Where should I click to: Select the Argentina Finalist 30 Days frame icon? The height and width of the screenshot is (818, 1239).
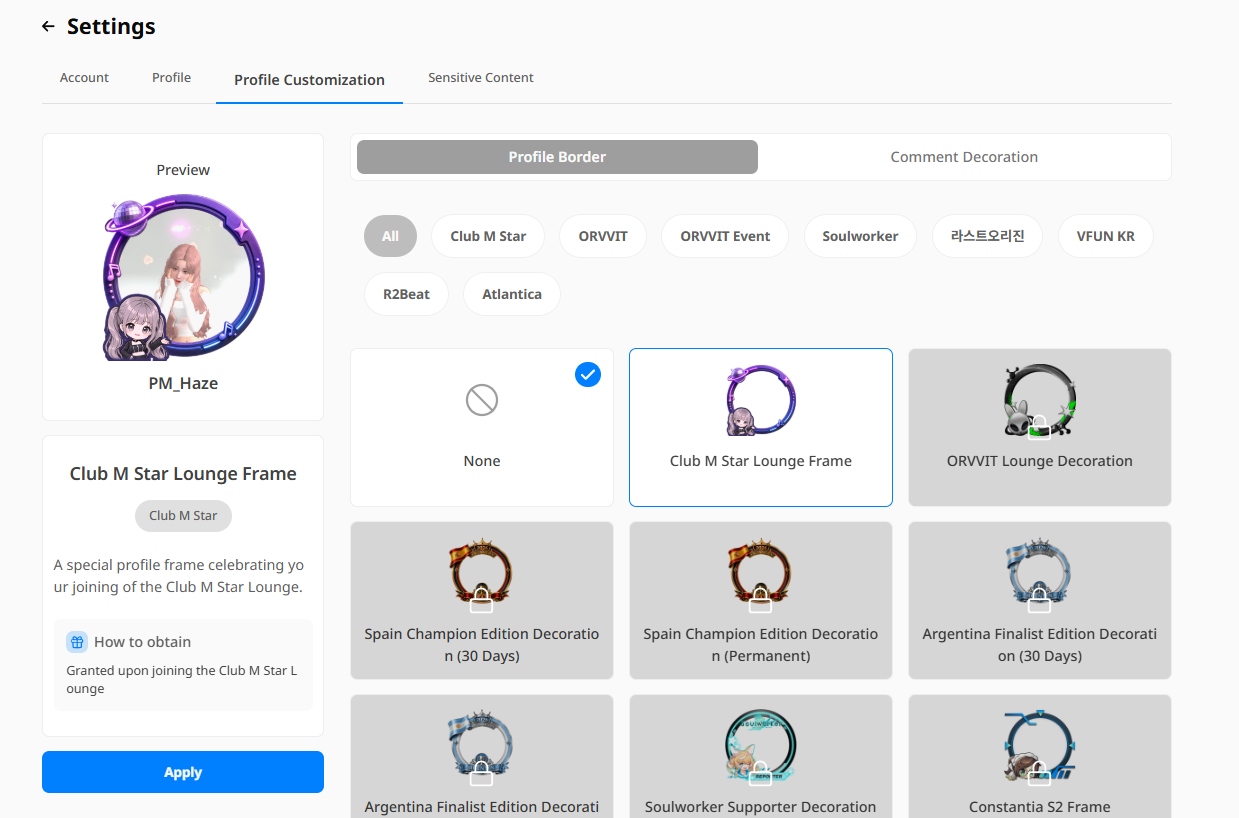1040,574
